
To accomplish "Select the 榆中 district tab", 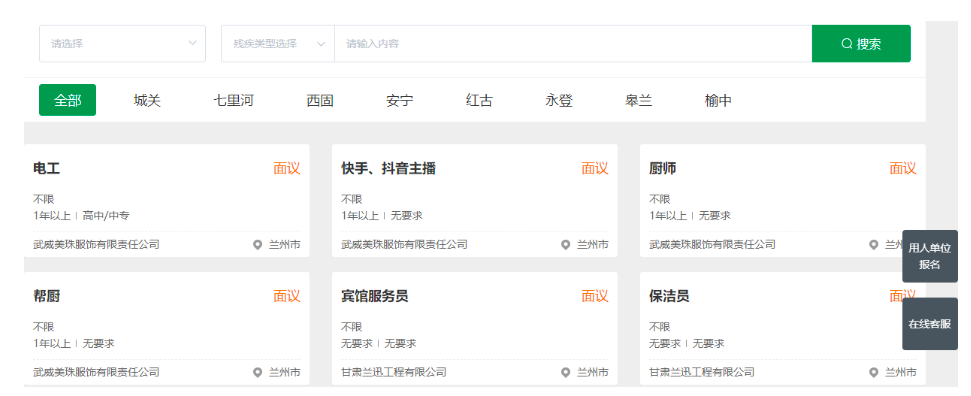I will click(x=718, y=100).
